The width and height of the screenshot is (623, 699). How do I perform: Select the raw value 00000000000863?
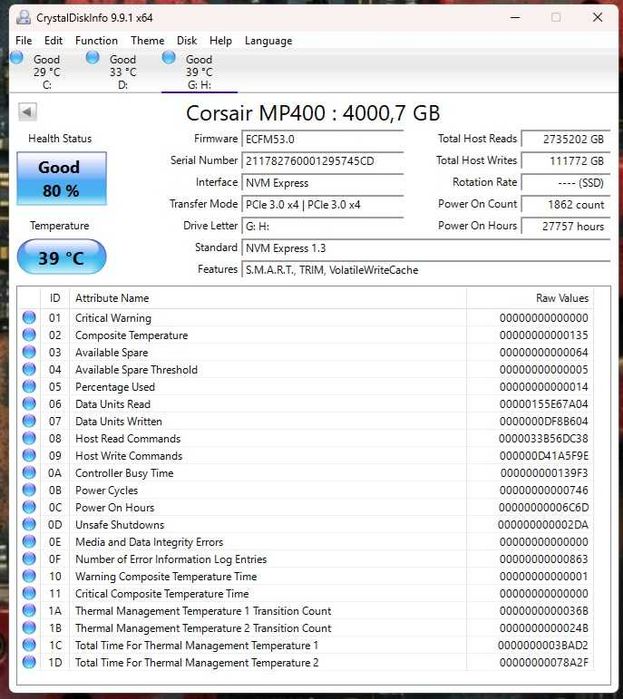[x=544, y=559]
